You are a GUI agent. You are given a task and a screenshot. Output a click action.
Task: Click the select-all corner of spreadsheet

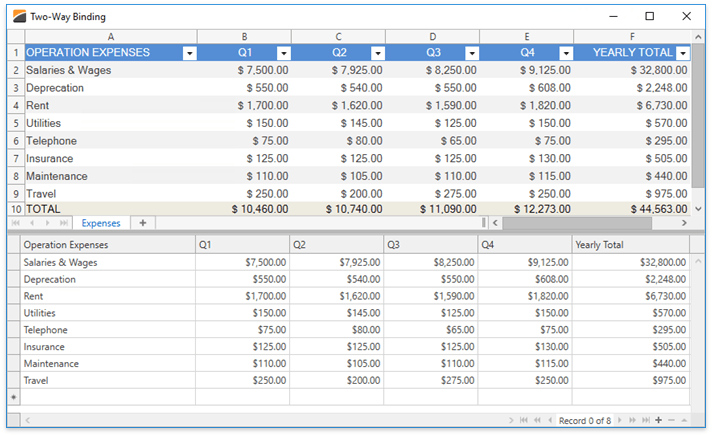click(x=16, y=37)
